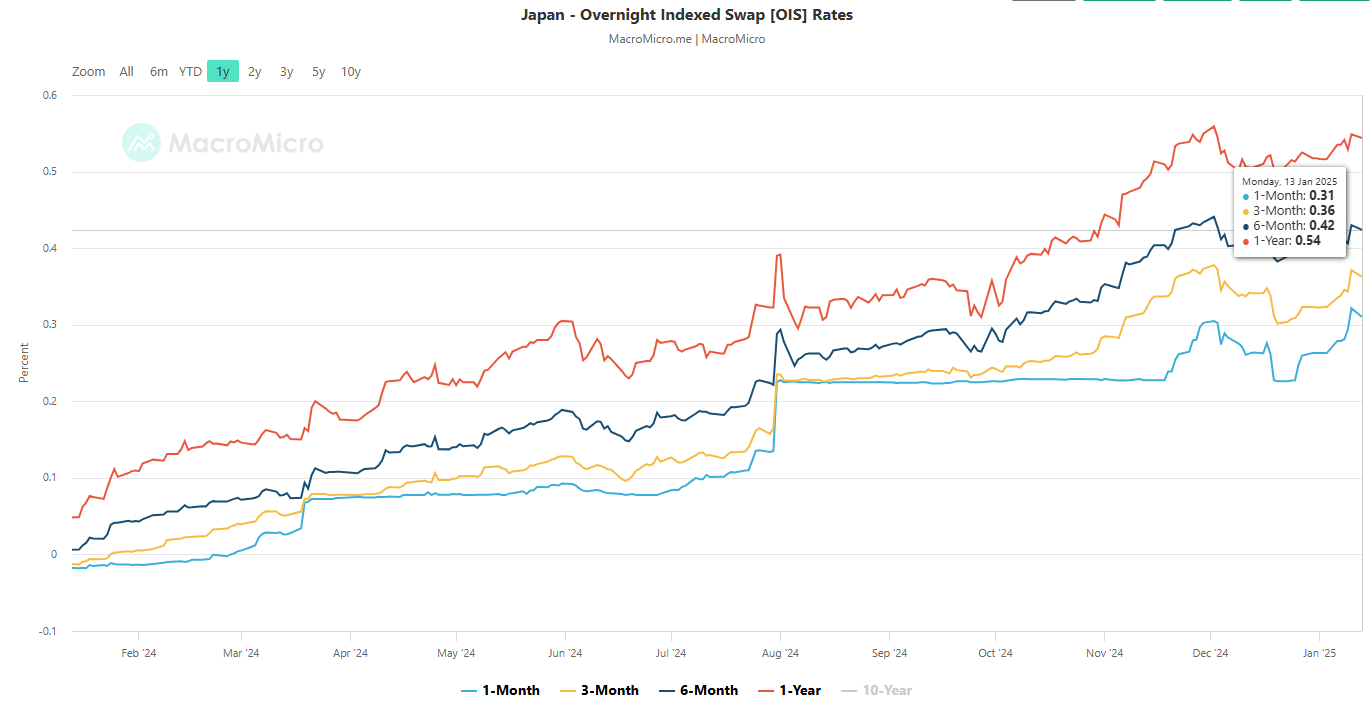Click the Japan OIS Rates chart title

[686, 15]
